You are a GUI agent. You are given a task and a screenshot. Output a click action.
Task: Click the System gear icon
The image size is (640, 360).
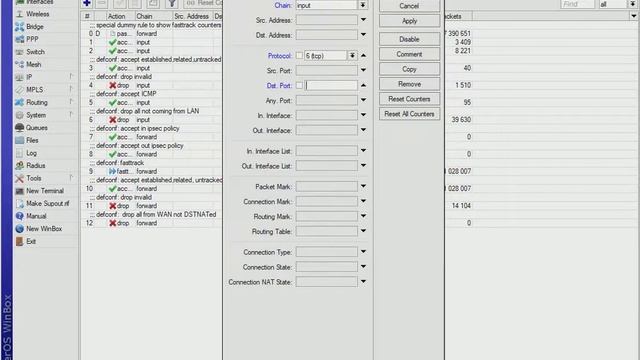pyautogui.click(x=19, y=115)
